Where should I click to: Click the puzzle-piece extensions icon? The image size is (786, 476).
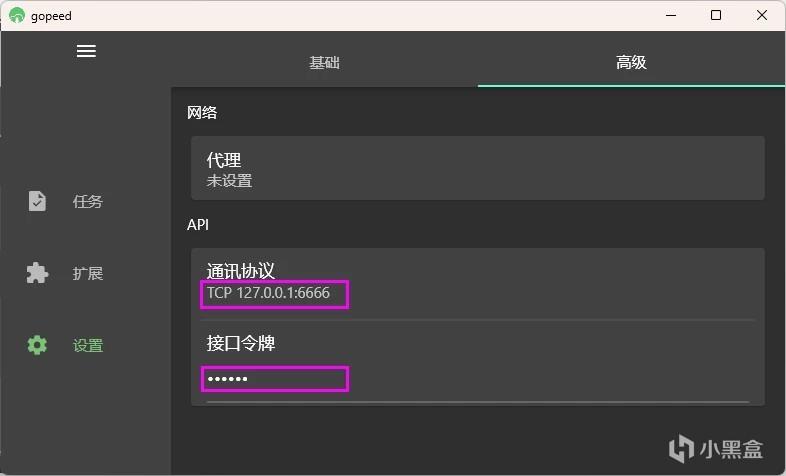[x=37, y=273]
